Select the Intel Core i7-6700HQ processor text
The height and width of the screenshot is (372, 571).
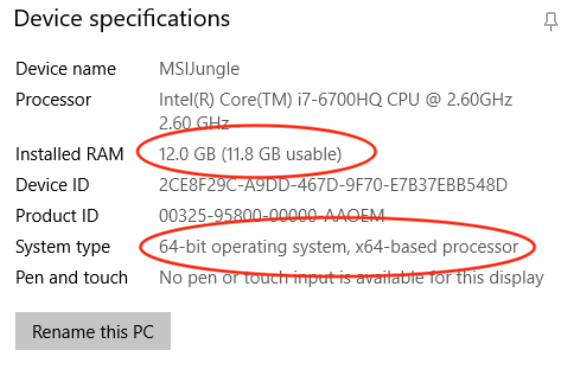click(x=335, y=100)
